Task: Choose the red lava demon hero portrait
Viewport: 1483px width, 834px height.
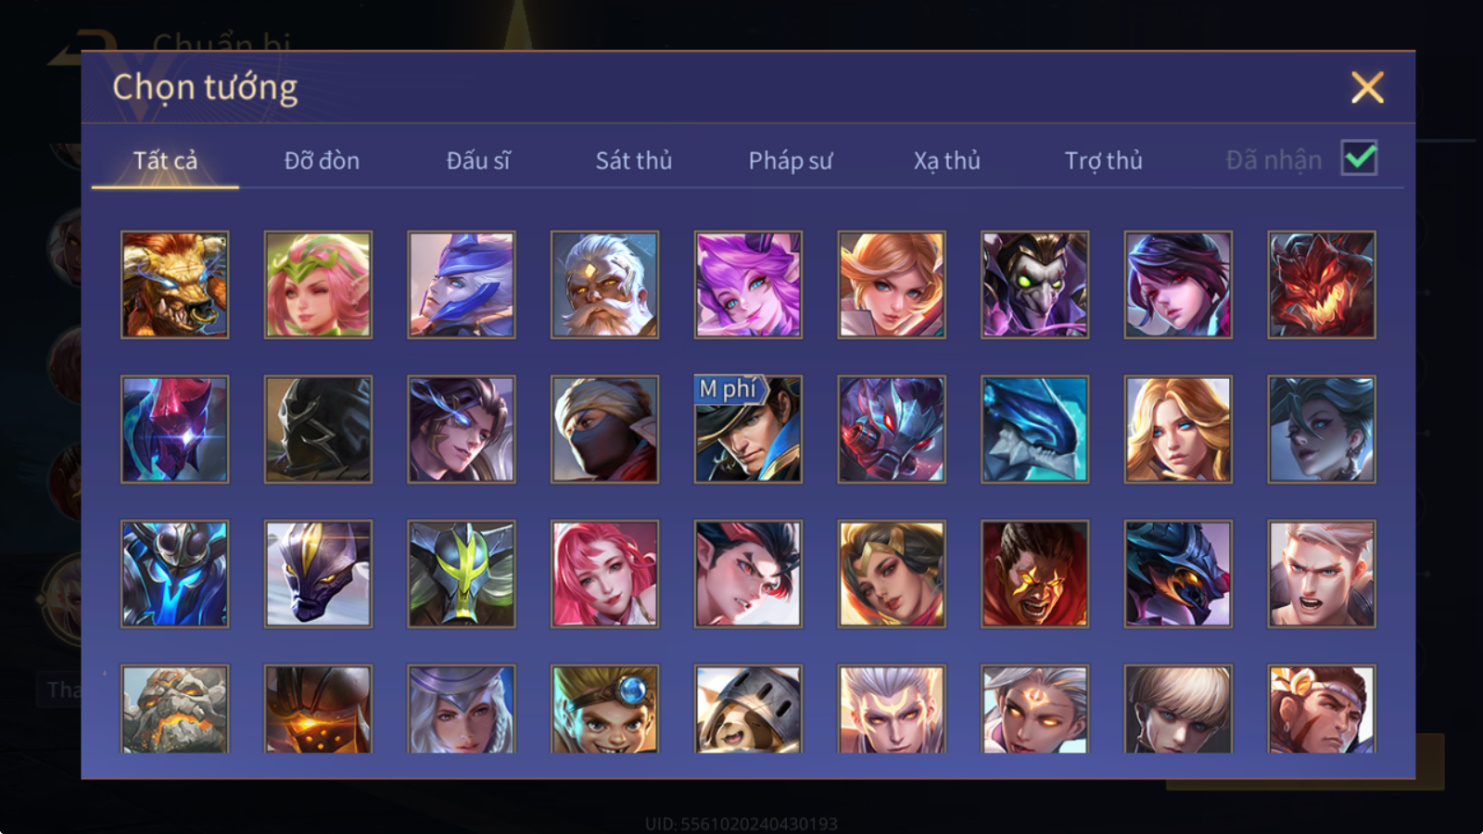Action: coord(1322,285)
